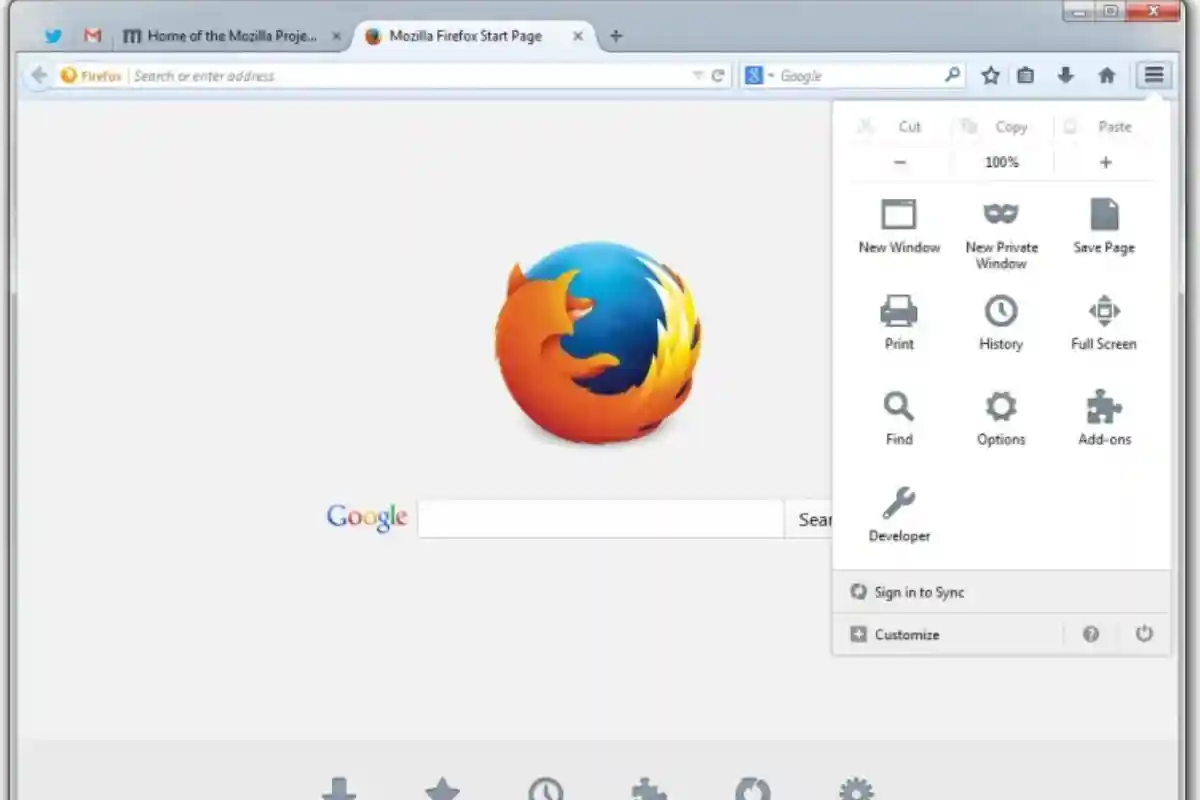Click the power Exit icon in panel
Viewport: 1200px width, 800px height.
point(1144,634)
